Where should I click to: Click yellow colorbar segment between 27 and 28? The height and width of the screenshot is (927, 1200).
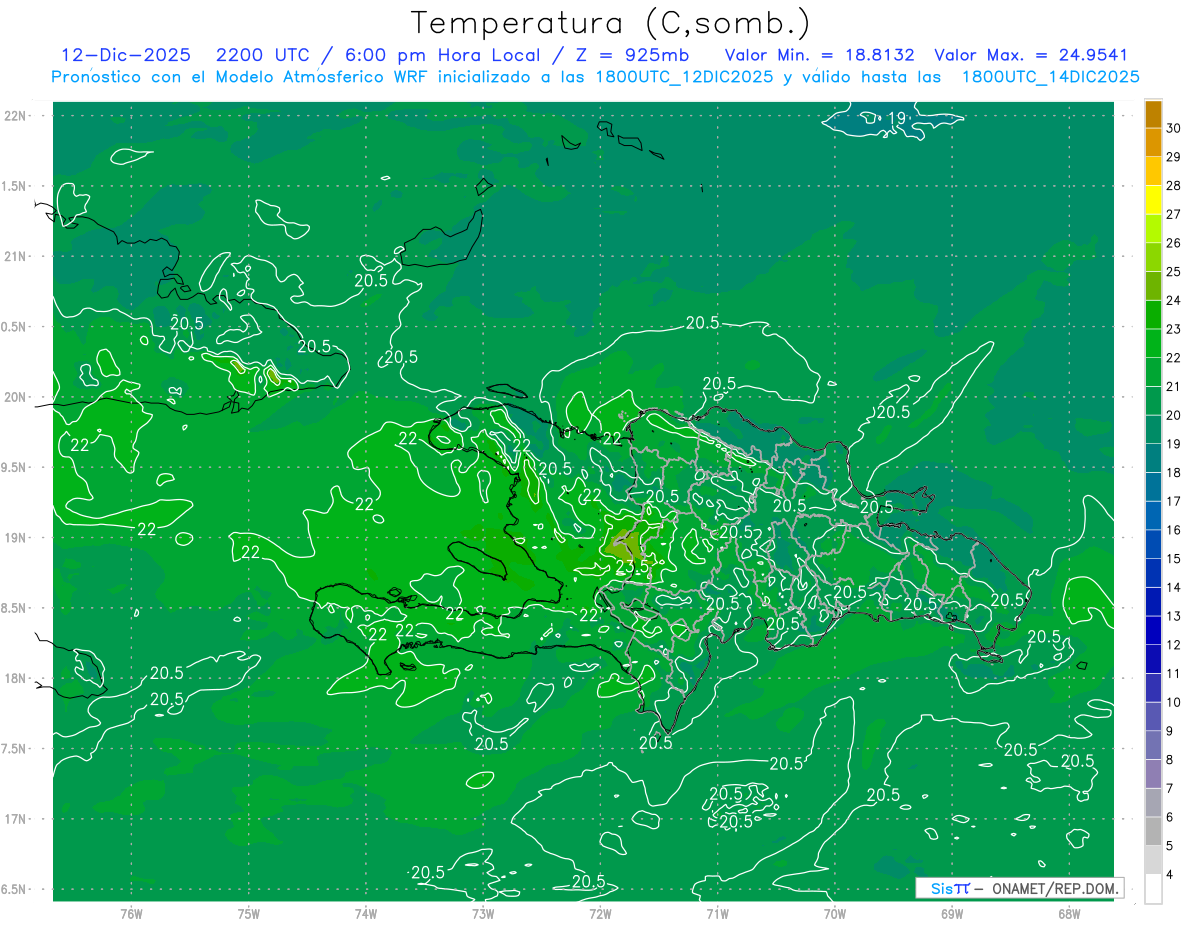tap(1153, 200)
